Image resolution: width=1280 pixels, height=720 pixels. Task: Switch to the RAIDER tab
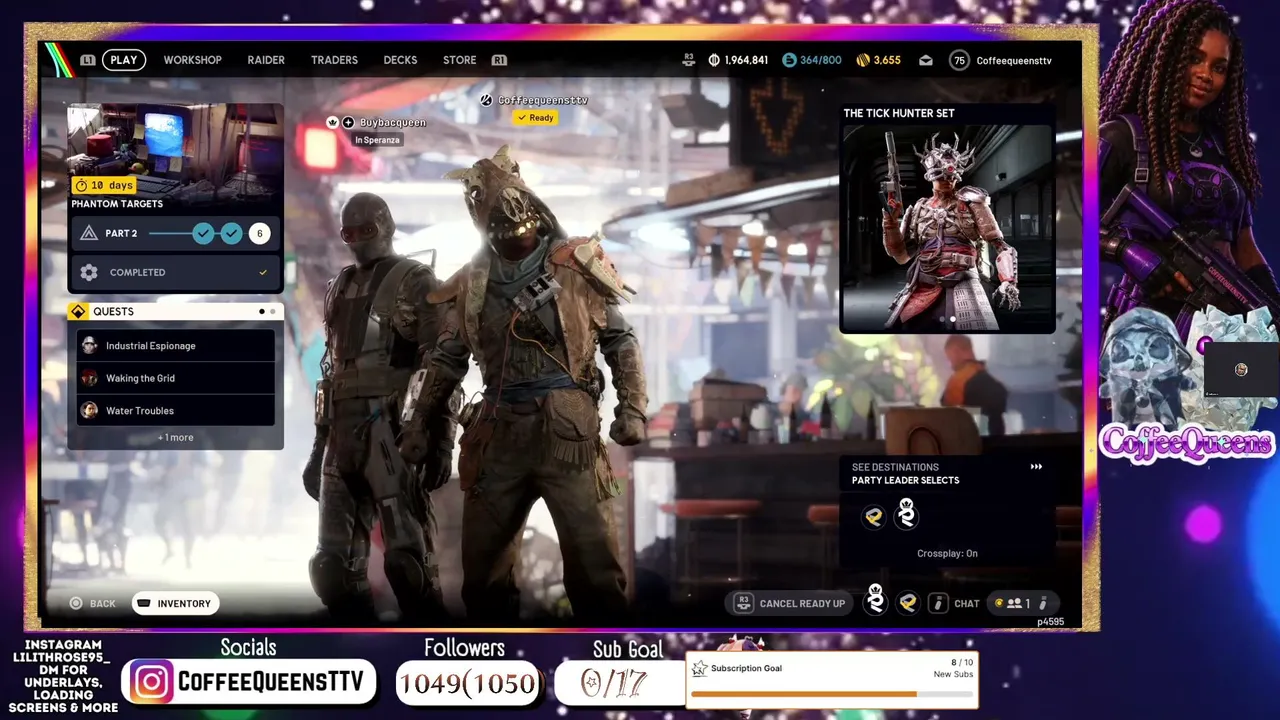click(x=266, y=60)
